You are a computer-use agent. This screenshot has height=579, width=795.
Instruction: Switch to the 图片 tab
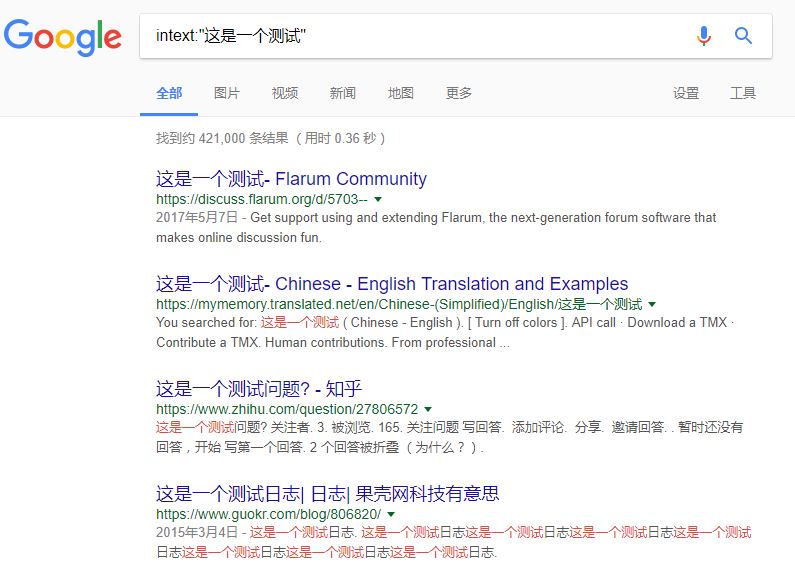(227, 93)
